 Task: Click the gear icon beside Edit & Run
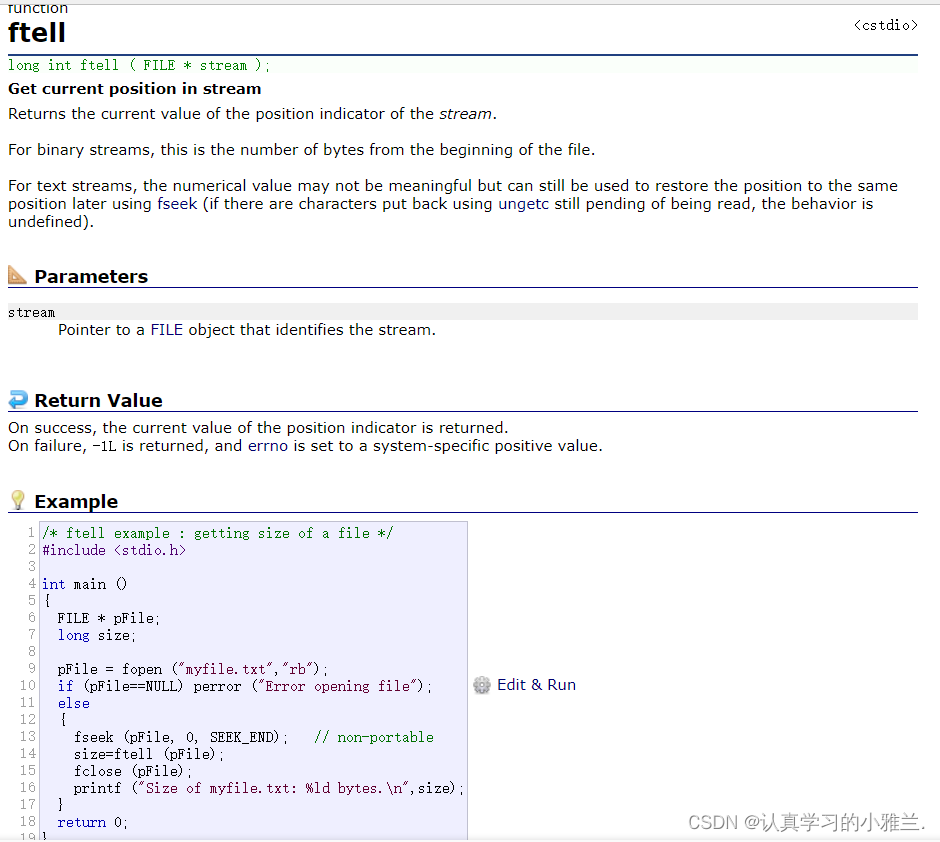pyautogui.click(x=482, y=685)
